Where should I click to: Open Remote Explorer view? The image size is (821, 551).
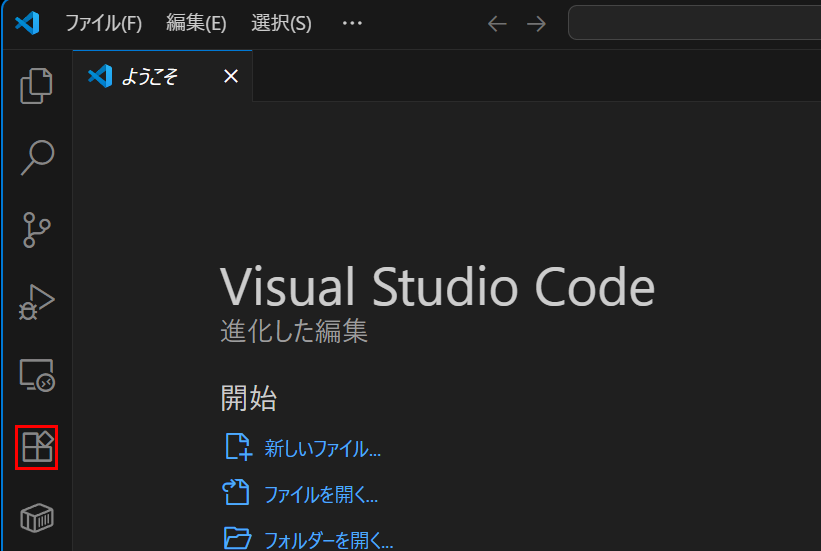coord(37,375)
